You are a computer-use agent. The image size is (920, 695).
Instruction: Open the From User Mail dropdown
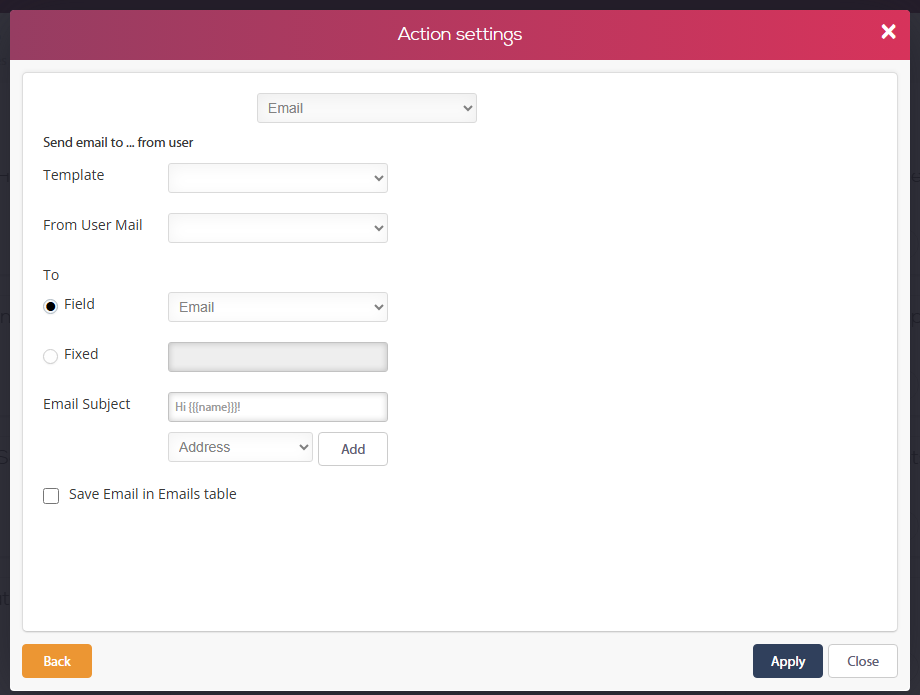tap(278, 228)
